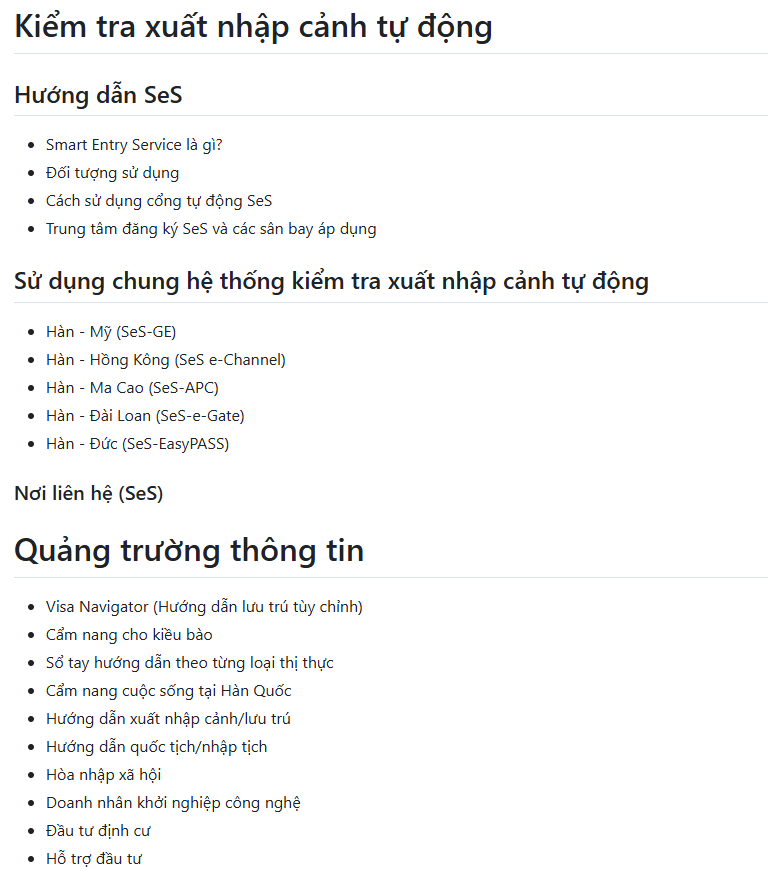Click 'Hướng dẫn xuất nhập cảnh/lưu trú'
The image size is (768, 872).
[x=168, y=719]
